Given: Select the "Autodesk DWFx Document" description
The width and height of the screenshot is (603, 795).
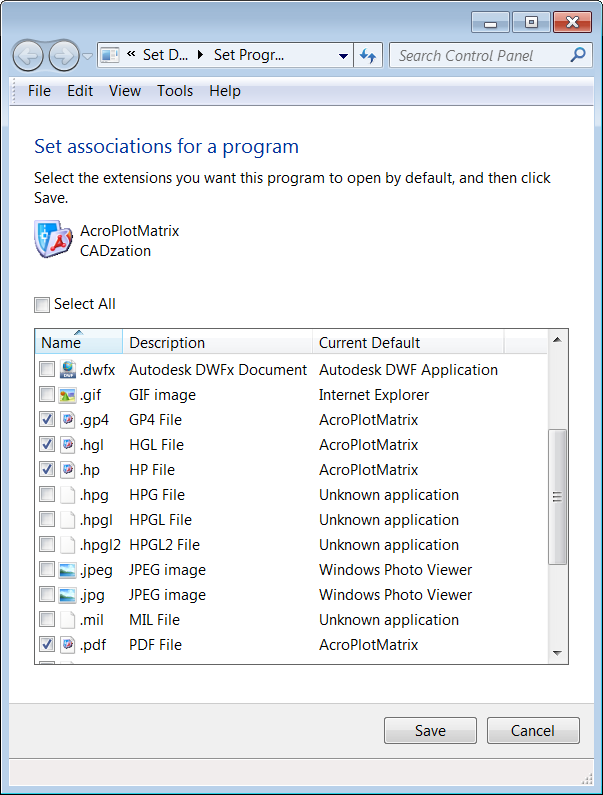Looking at the screenshot, I should pyautogui.click(x=218, y=370).
